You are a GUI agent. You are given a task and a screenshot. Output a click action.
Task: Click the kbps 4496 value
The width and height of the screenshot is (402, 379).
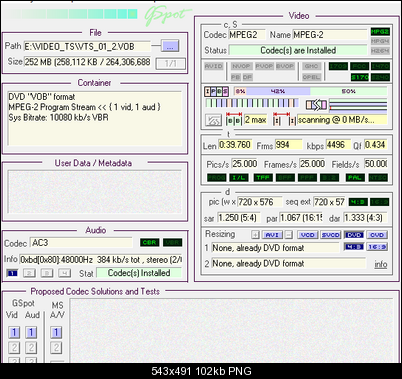pos(338,145)
